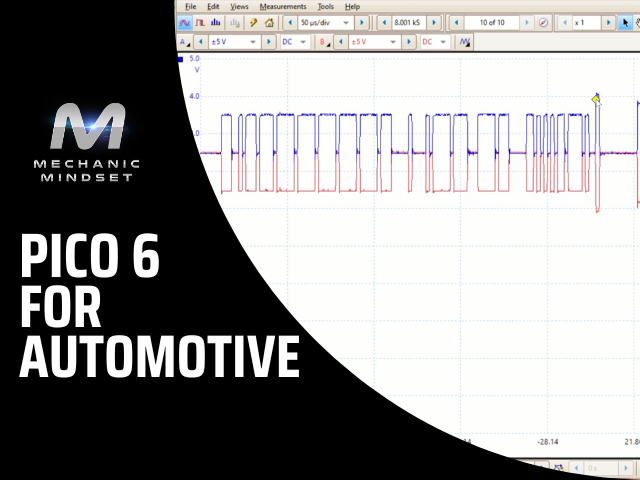
Task: Go to next waveform buffer arrow
Action: coord(527,22)
